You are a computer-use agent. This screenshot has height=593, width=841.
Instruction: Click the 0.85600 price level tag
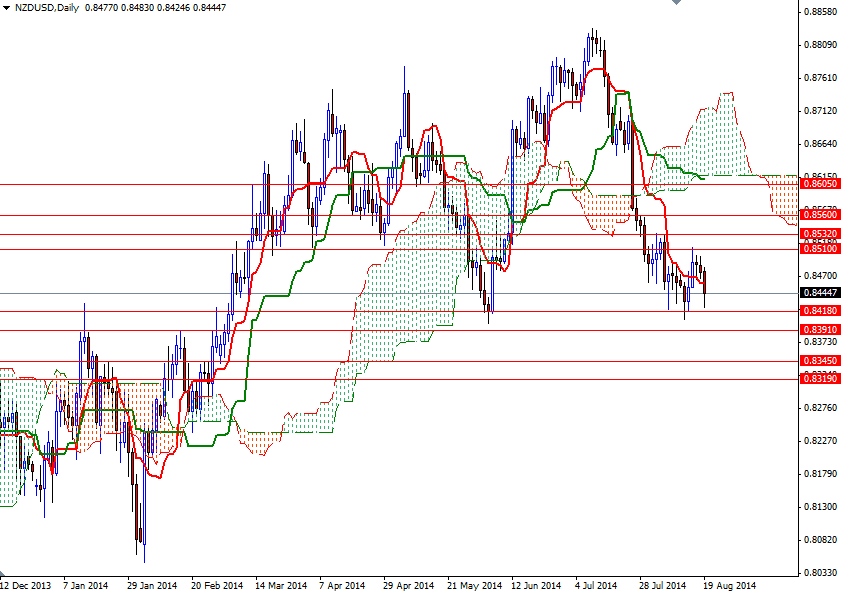coord(820,213)
